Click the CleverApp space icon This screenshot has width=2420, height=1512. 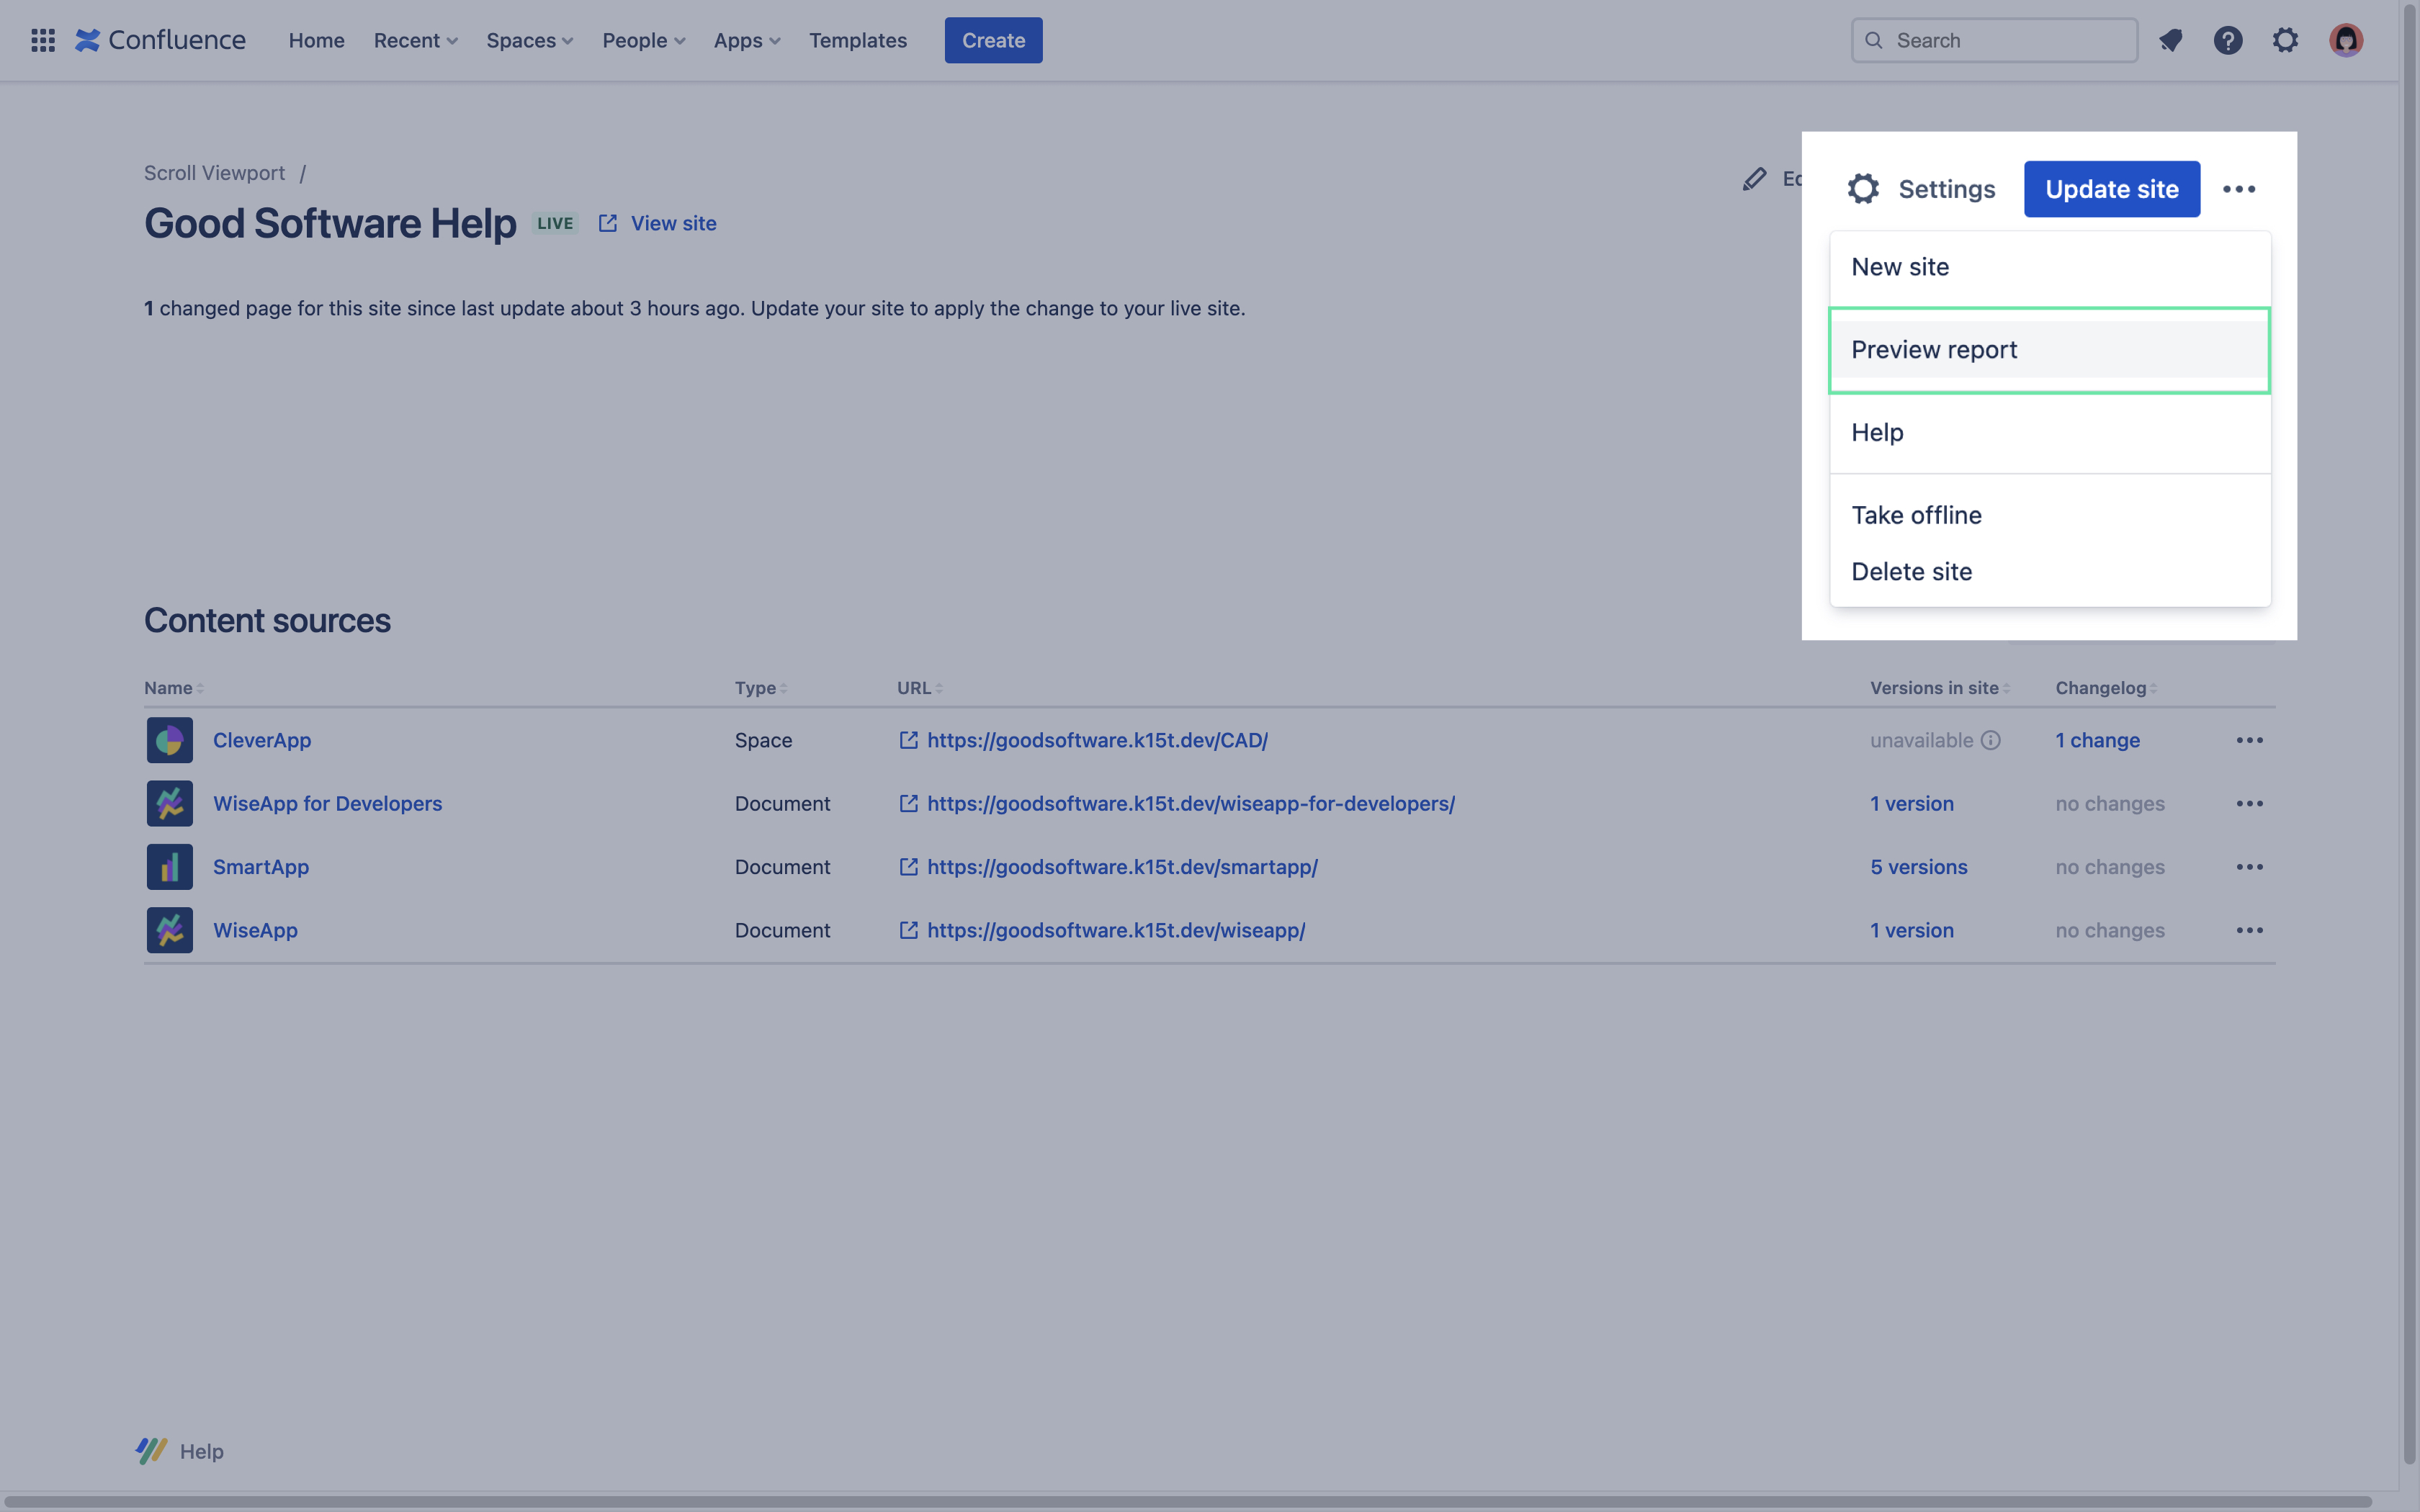click(169, 740)
